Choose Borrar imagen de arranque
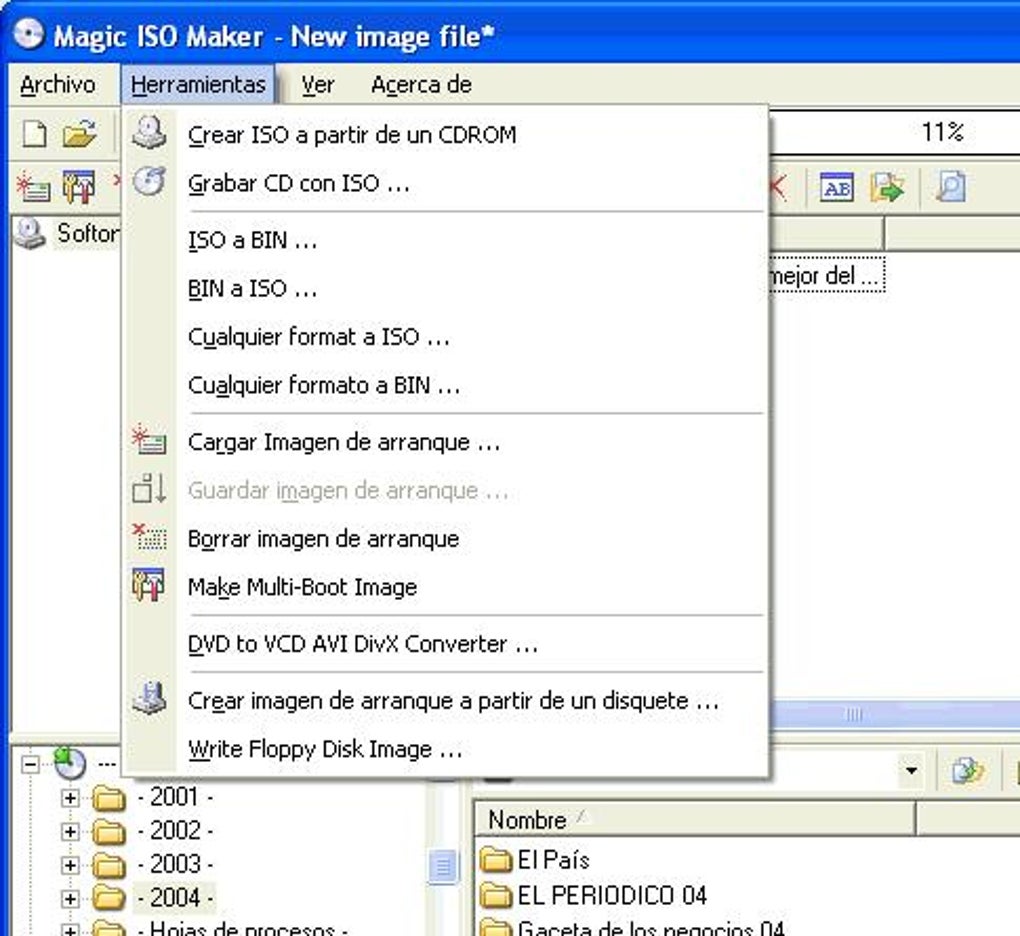The height and width of the screenshot is (936, 1020). click(446, 539)
